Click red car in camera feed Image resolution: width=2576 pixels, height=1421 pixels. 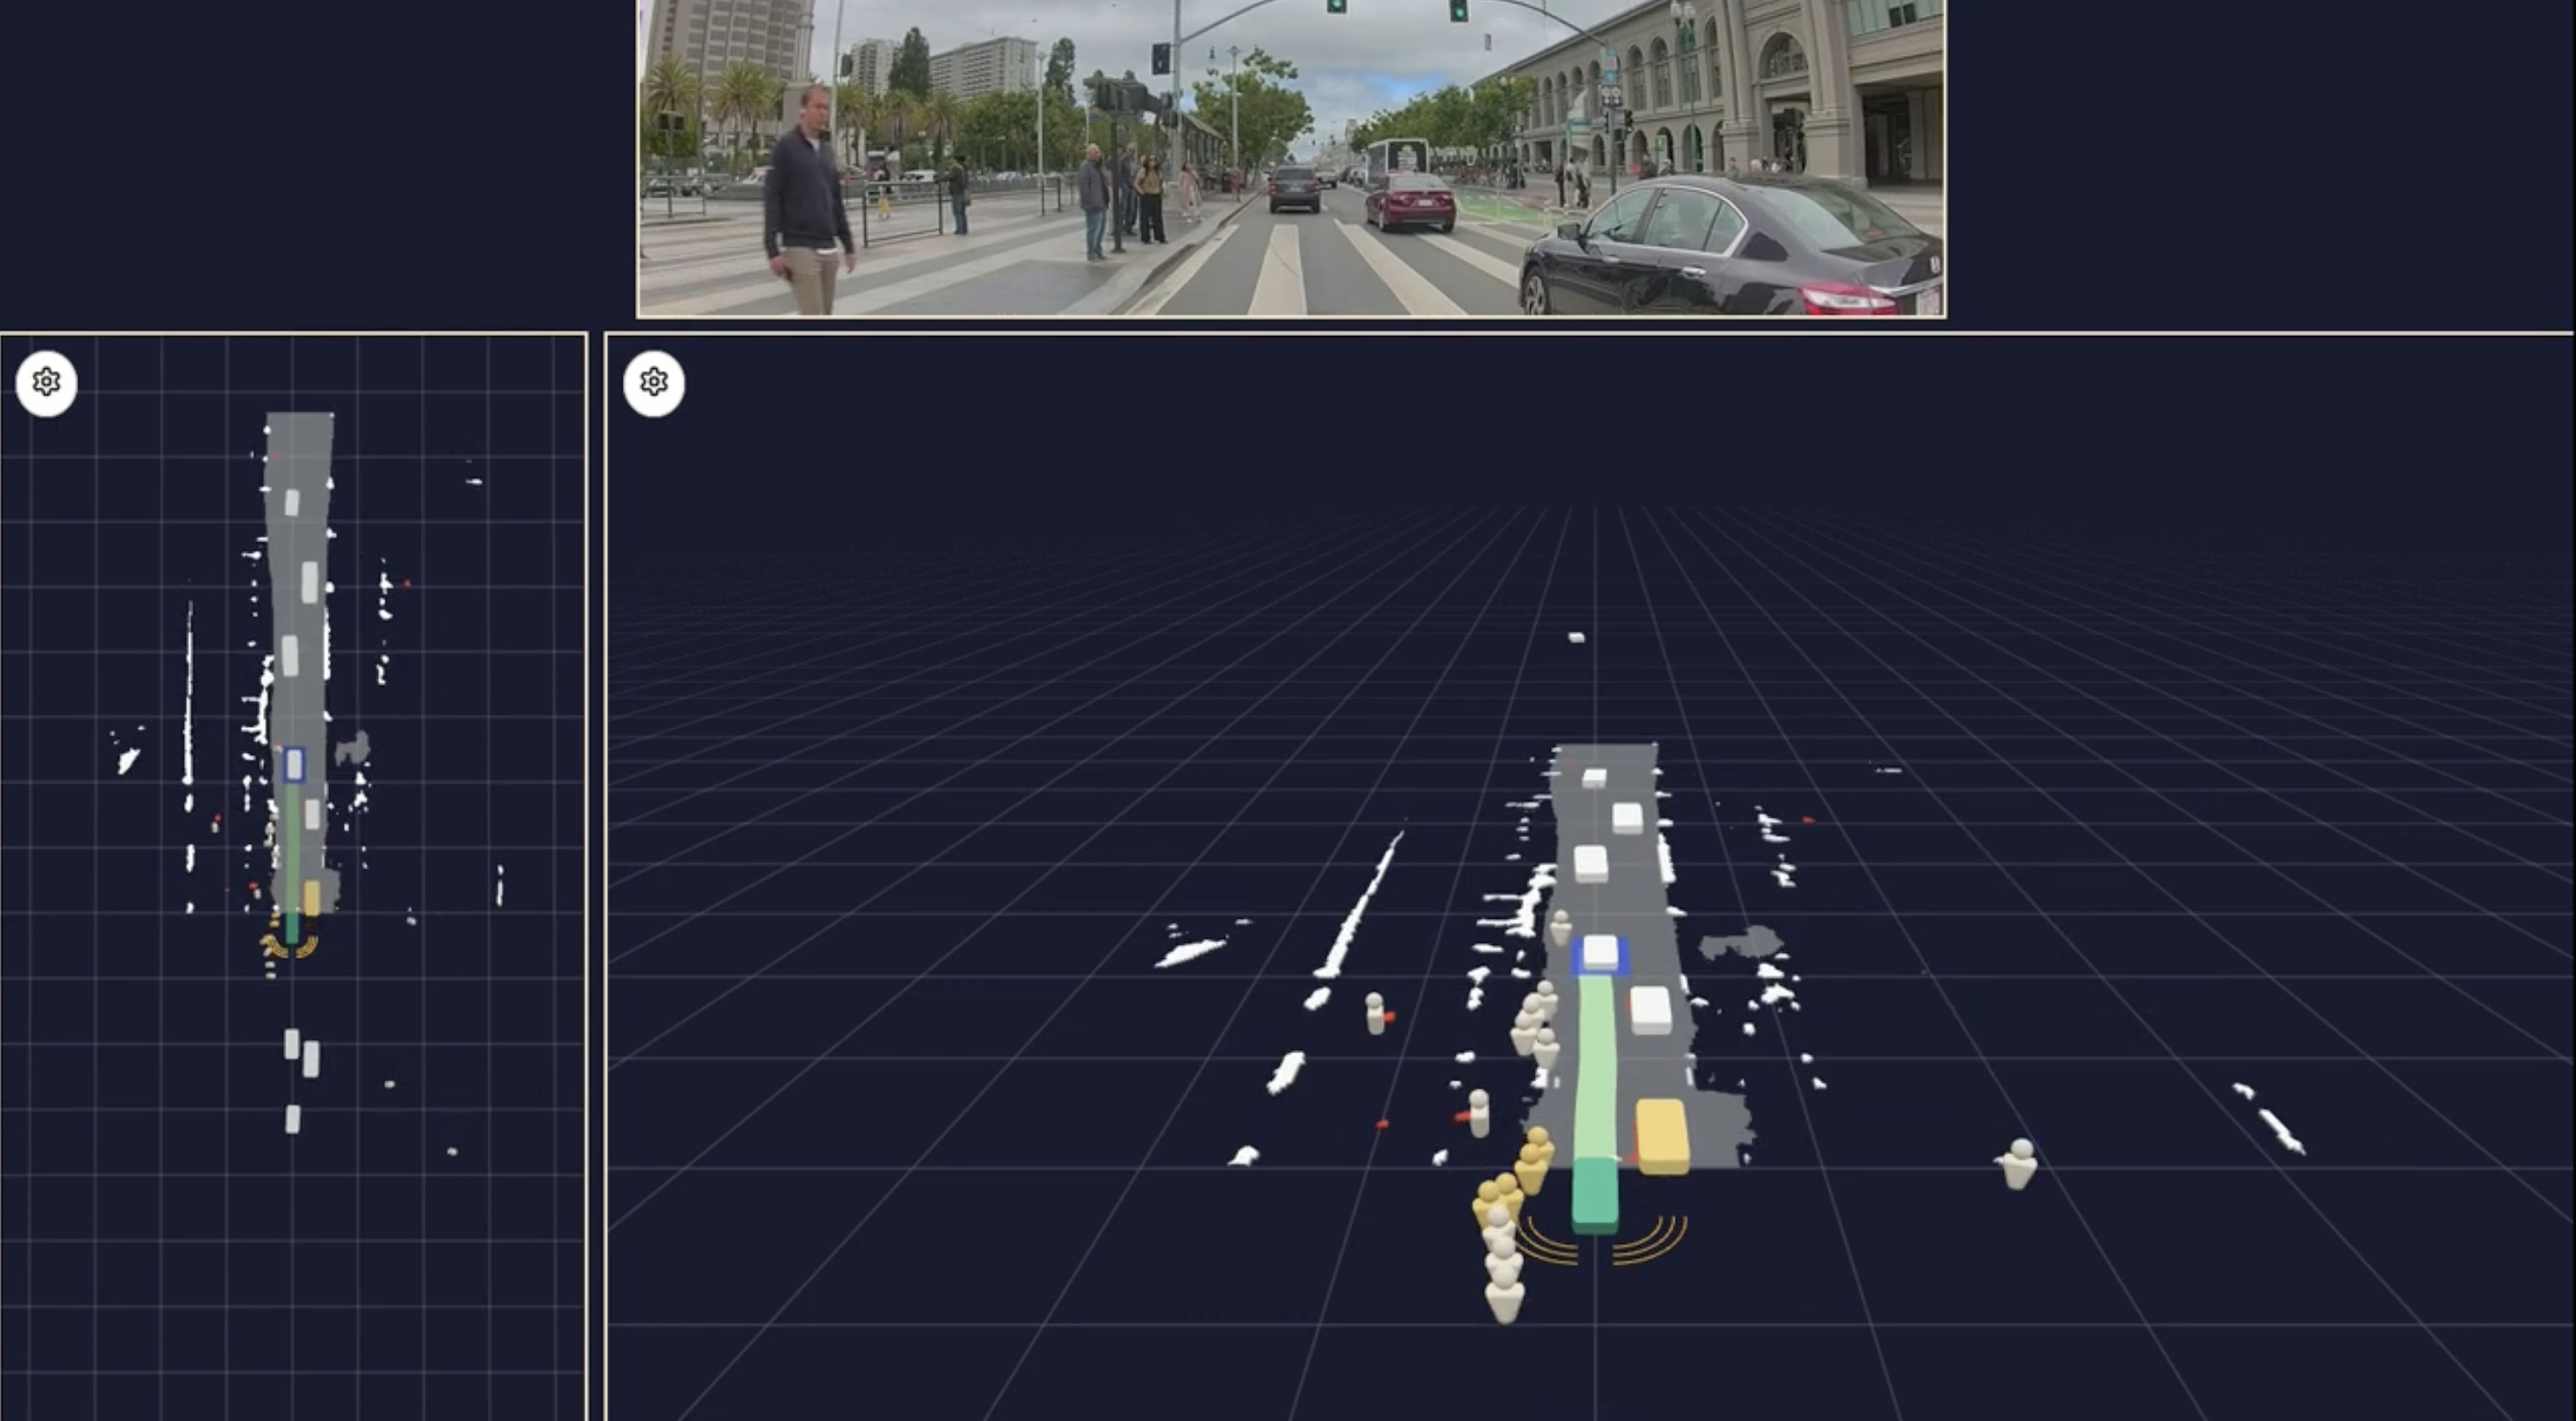1410,202
